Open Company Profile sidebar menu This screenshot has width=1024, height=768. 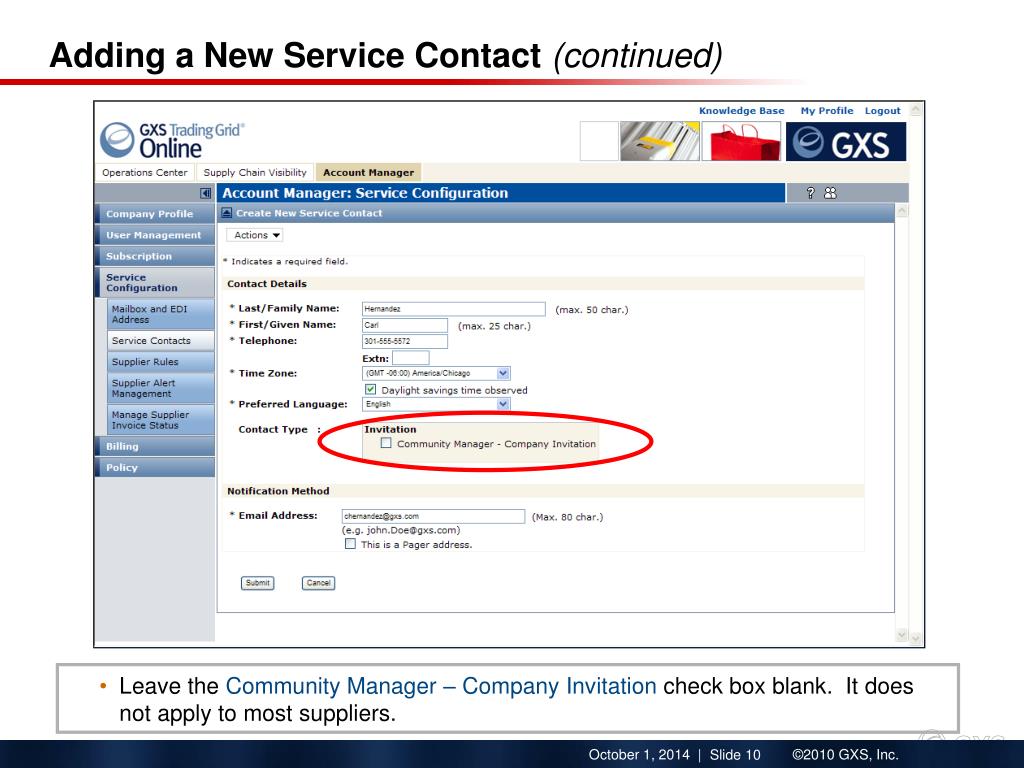pyautogui.click(x=155, y=214)
